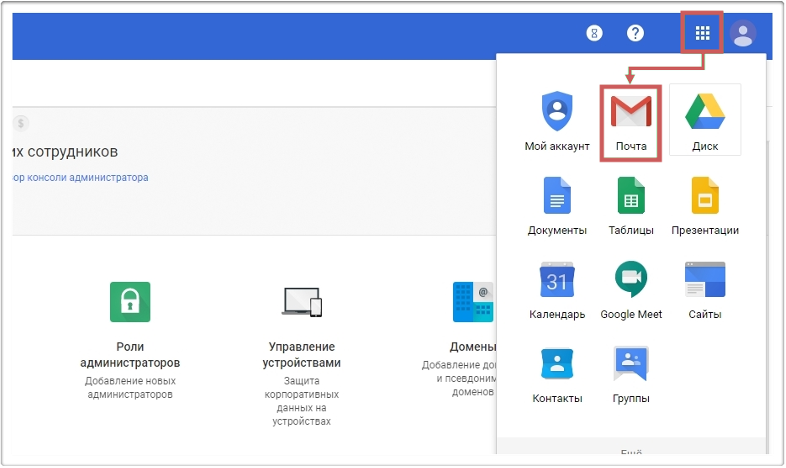Screen dimensions: 786x468
Task: Expand more apps with Ещё
Action: pos(631,454)
